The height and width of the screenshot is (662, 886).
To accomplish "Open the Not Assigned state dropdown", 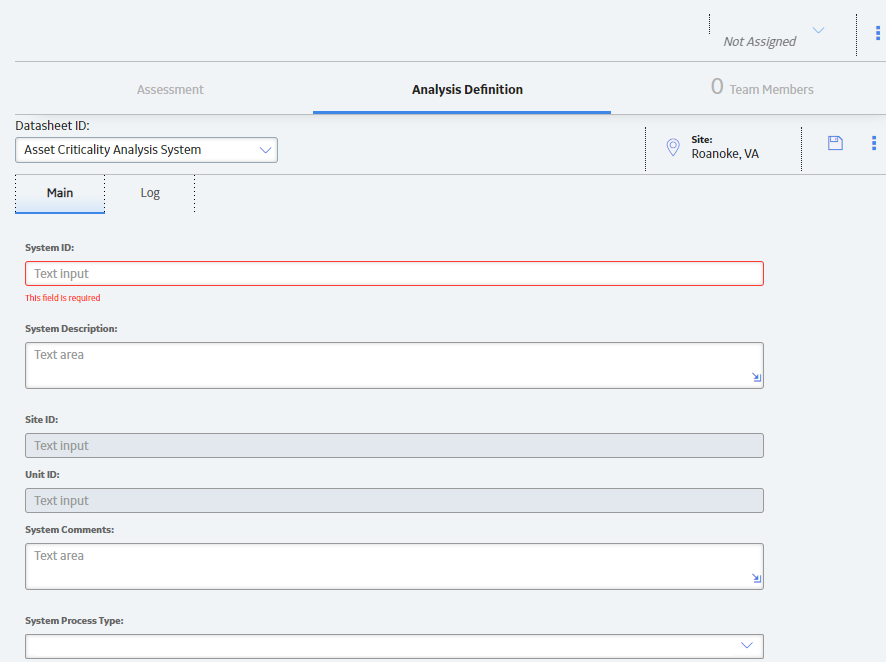I will pyautogui.click(x=774, y=36).
